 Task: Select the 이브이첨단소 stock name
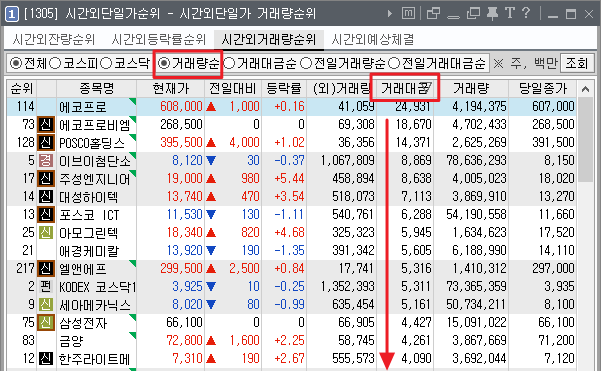[x=95, y=161]
